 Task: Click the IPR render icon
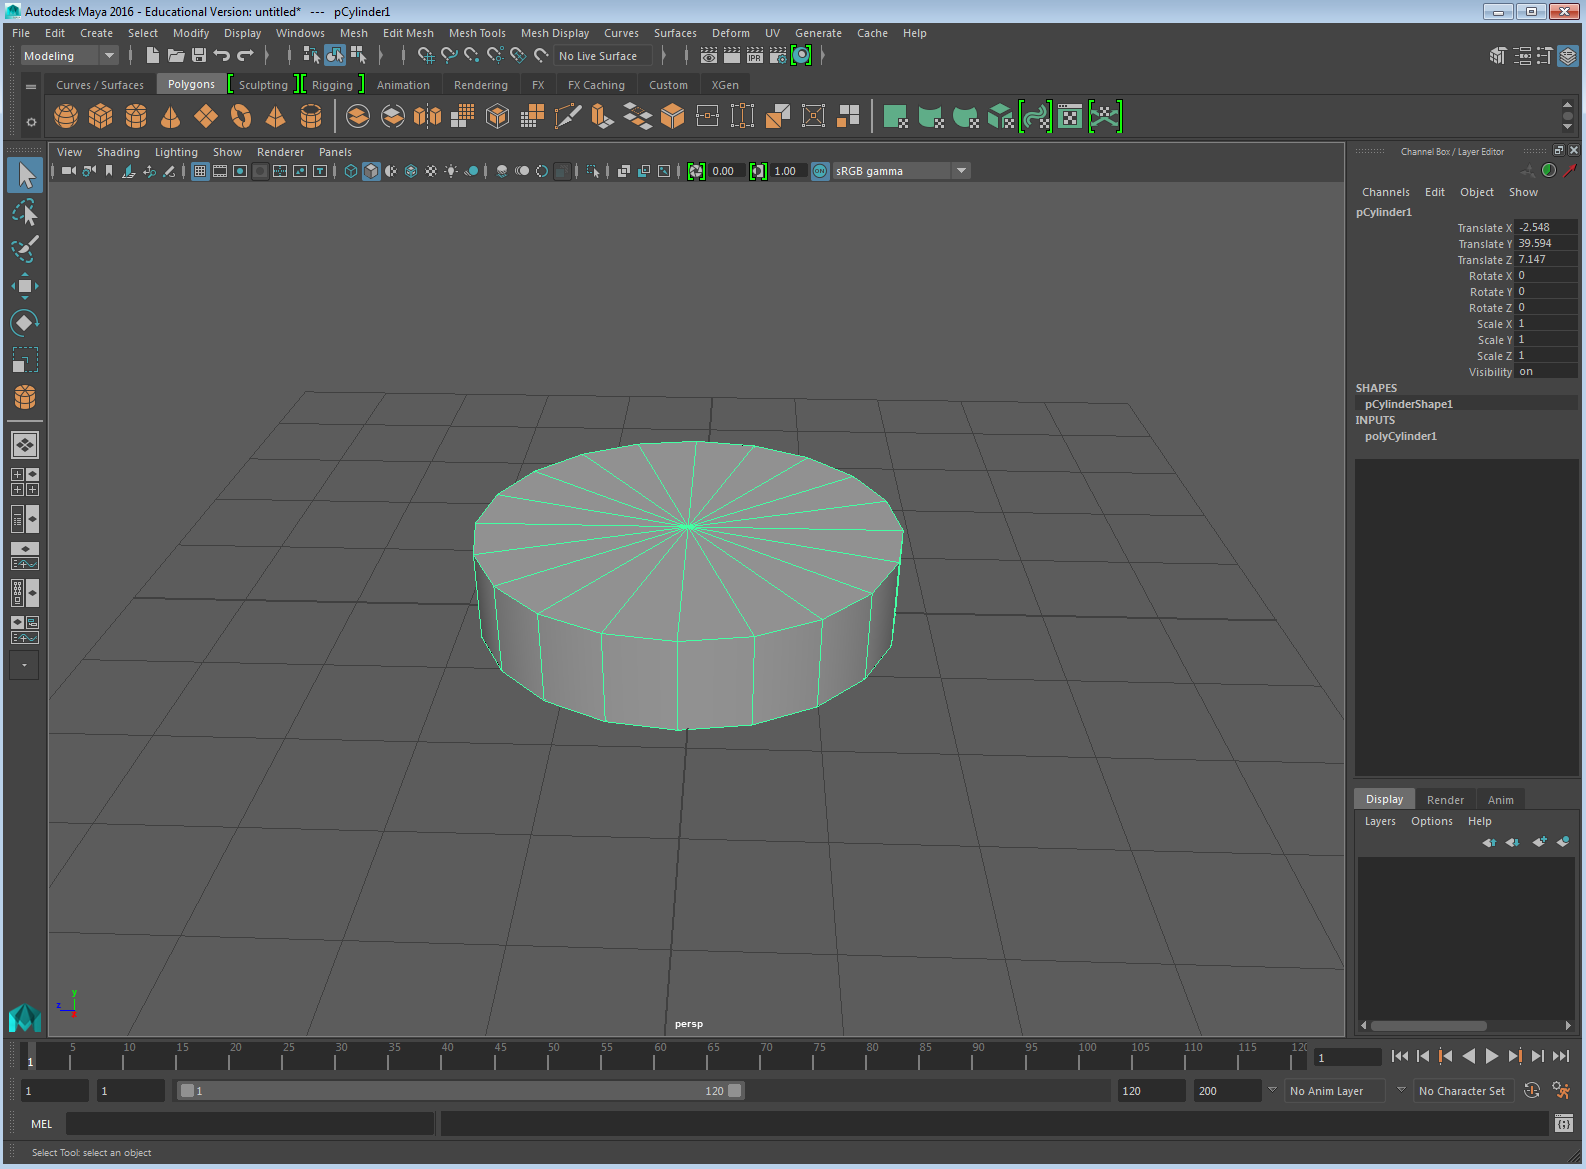click(755, 56)
